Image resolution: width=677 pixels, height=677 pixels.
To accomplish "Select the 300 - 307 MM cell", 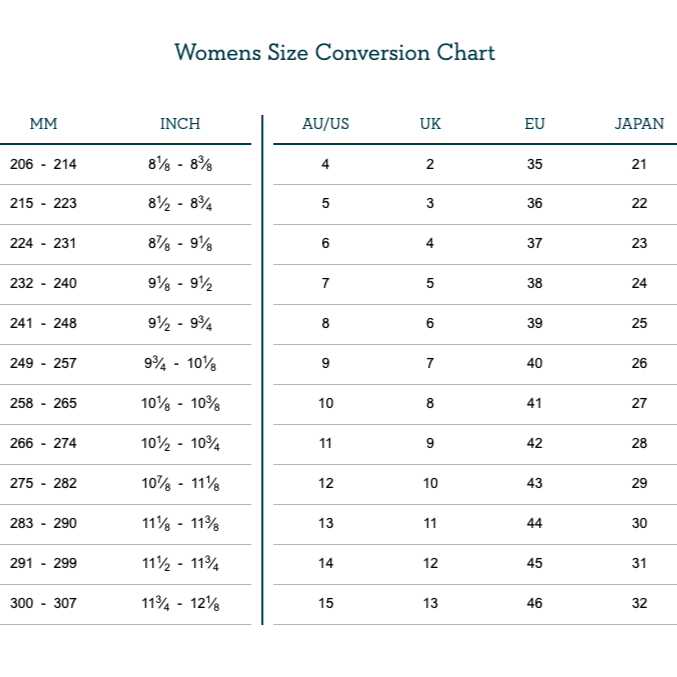I will point(43,604).
